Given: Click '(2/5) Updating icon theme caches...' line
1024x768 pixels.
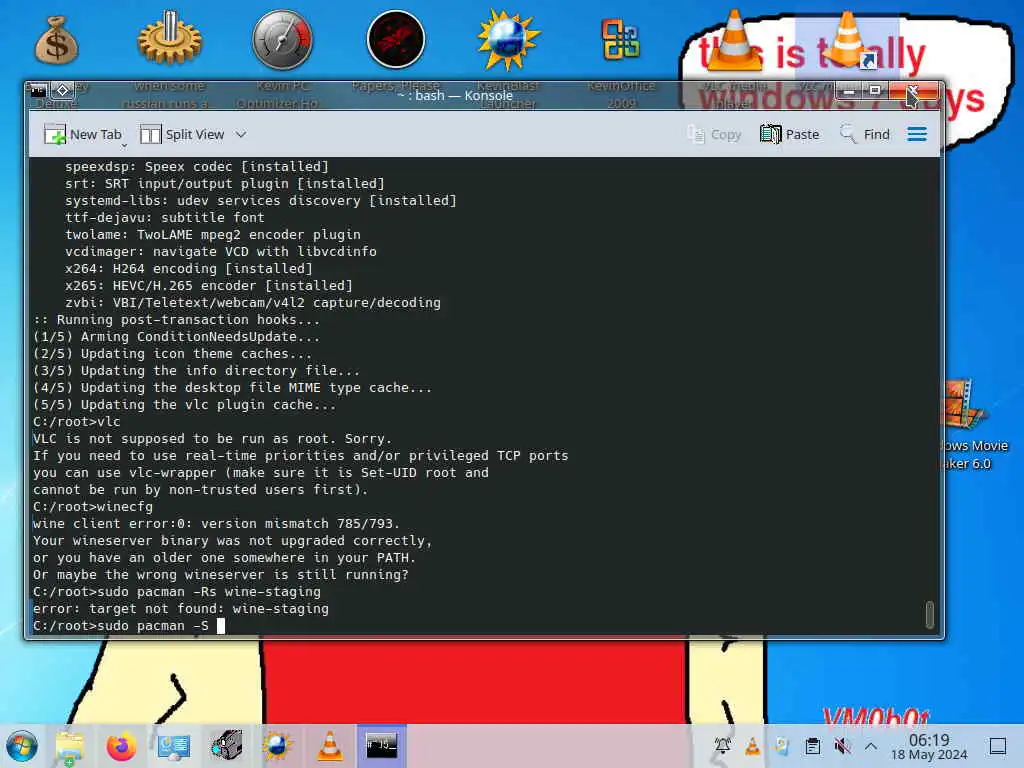Looking at the screenshot, I should [x=172, y=354].
